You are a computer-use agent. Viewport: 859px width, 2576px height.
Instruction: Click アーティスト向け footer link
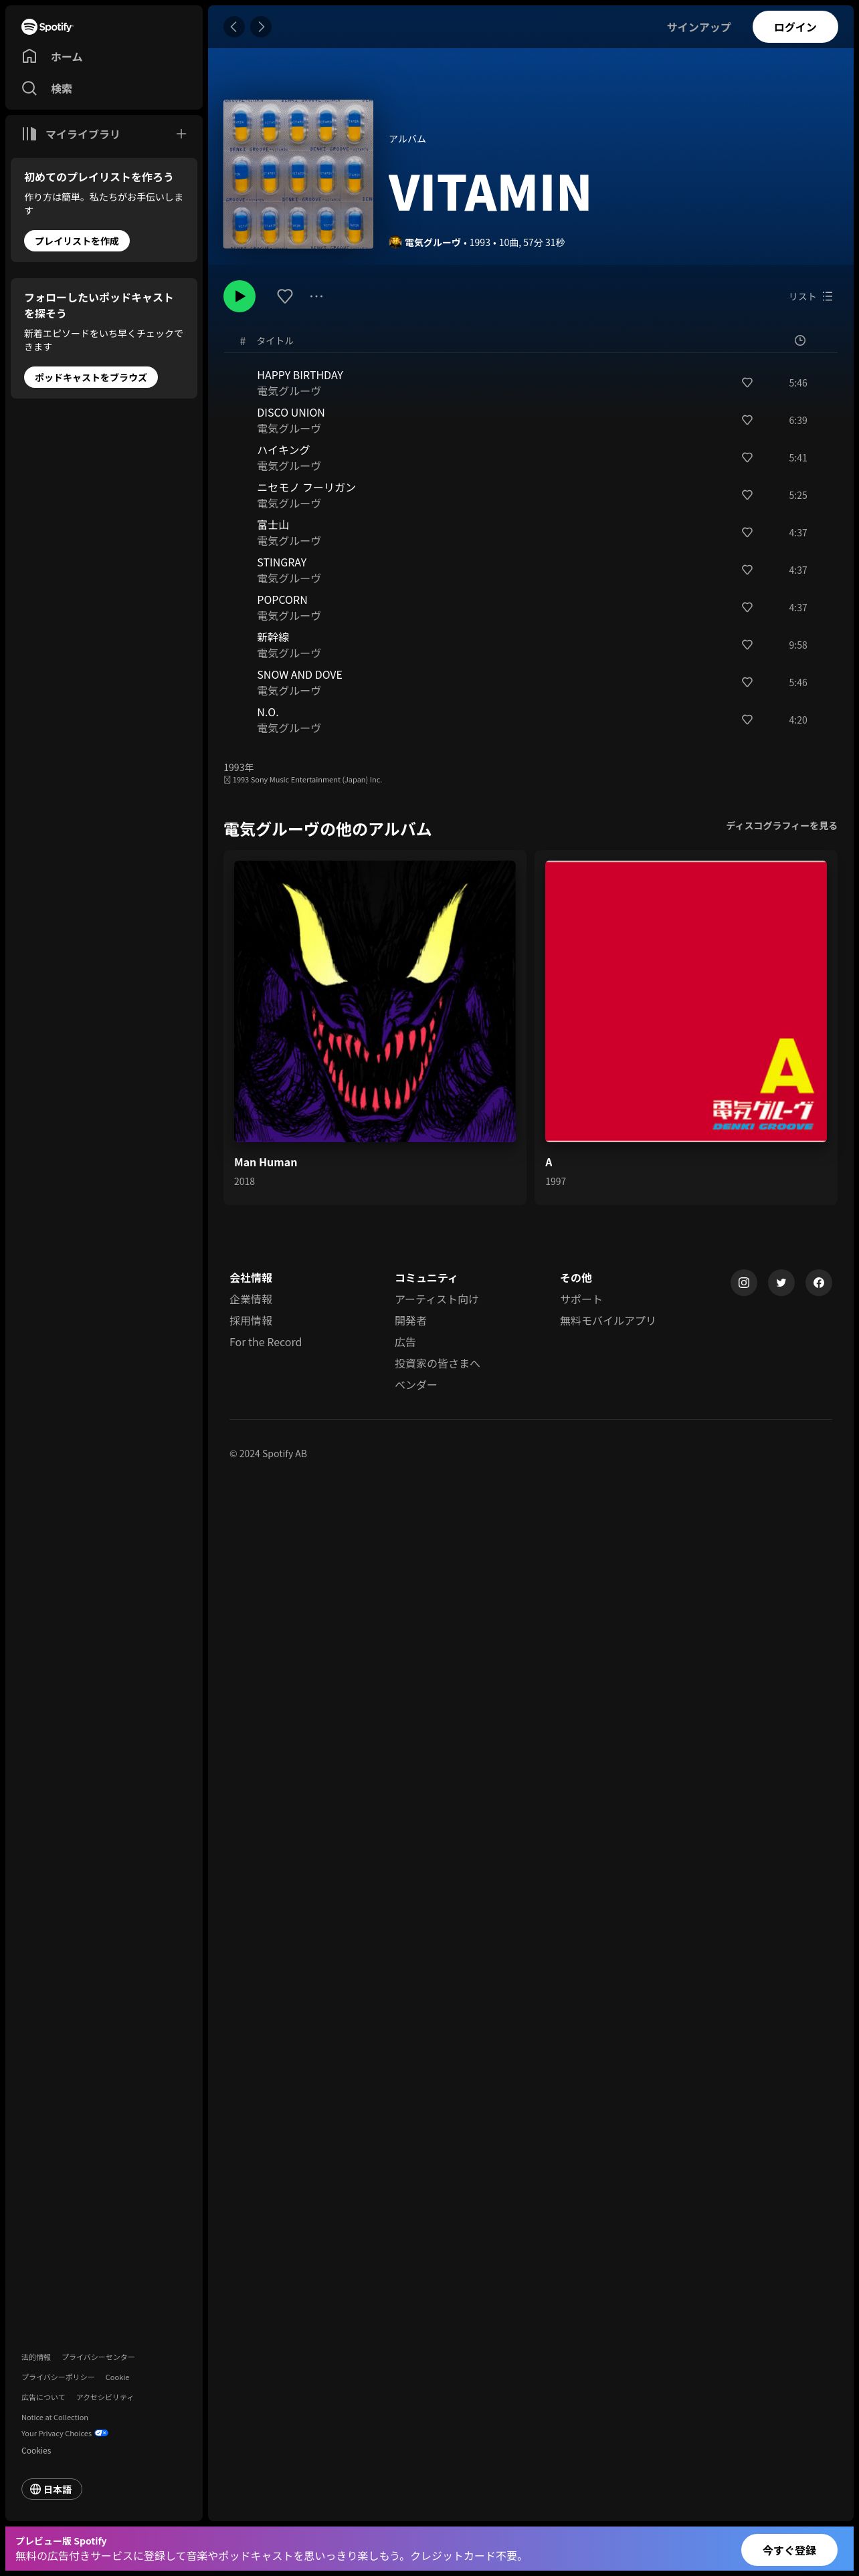437,1300
